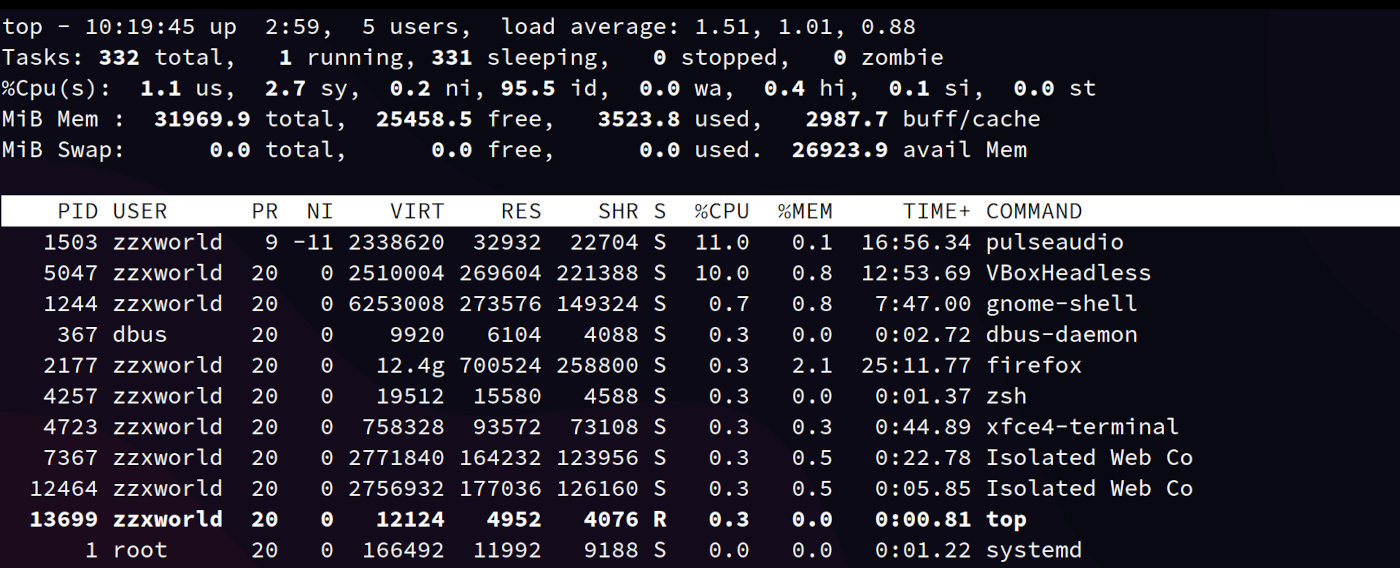Click the PID column header

click(x=77, y=211)
